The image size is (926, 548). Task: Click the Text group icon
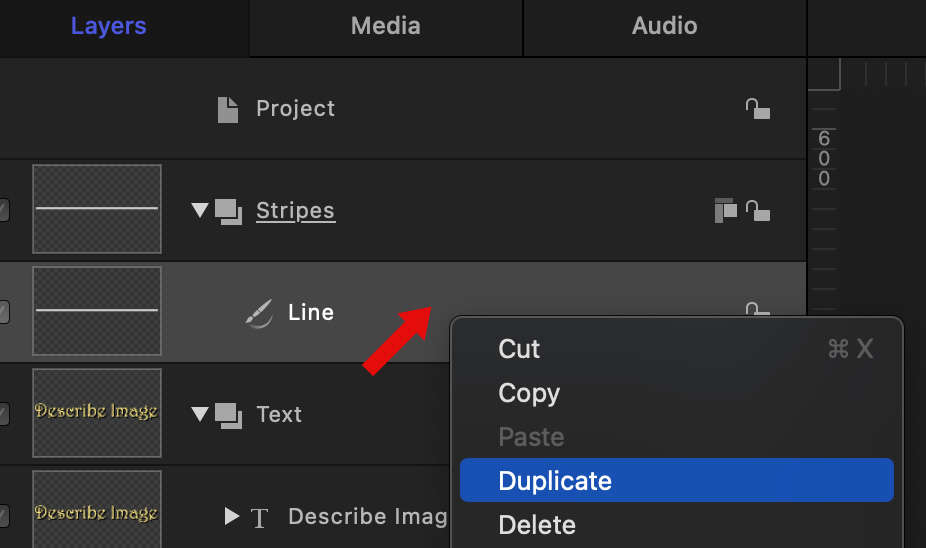click(x=230, y=415)
